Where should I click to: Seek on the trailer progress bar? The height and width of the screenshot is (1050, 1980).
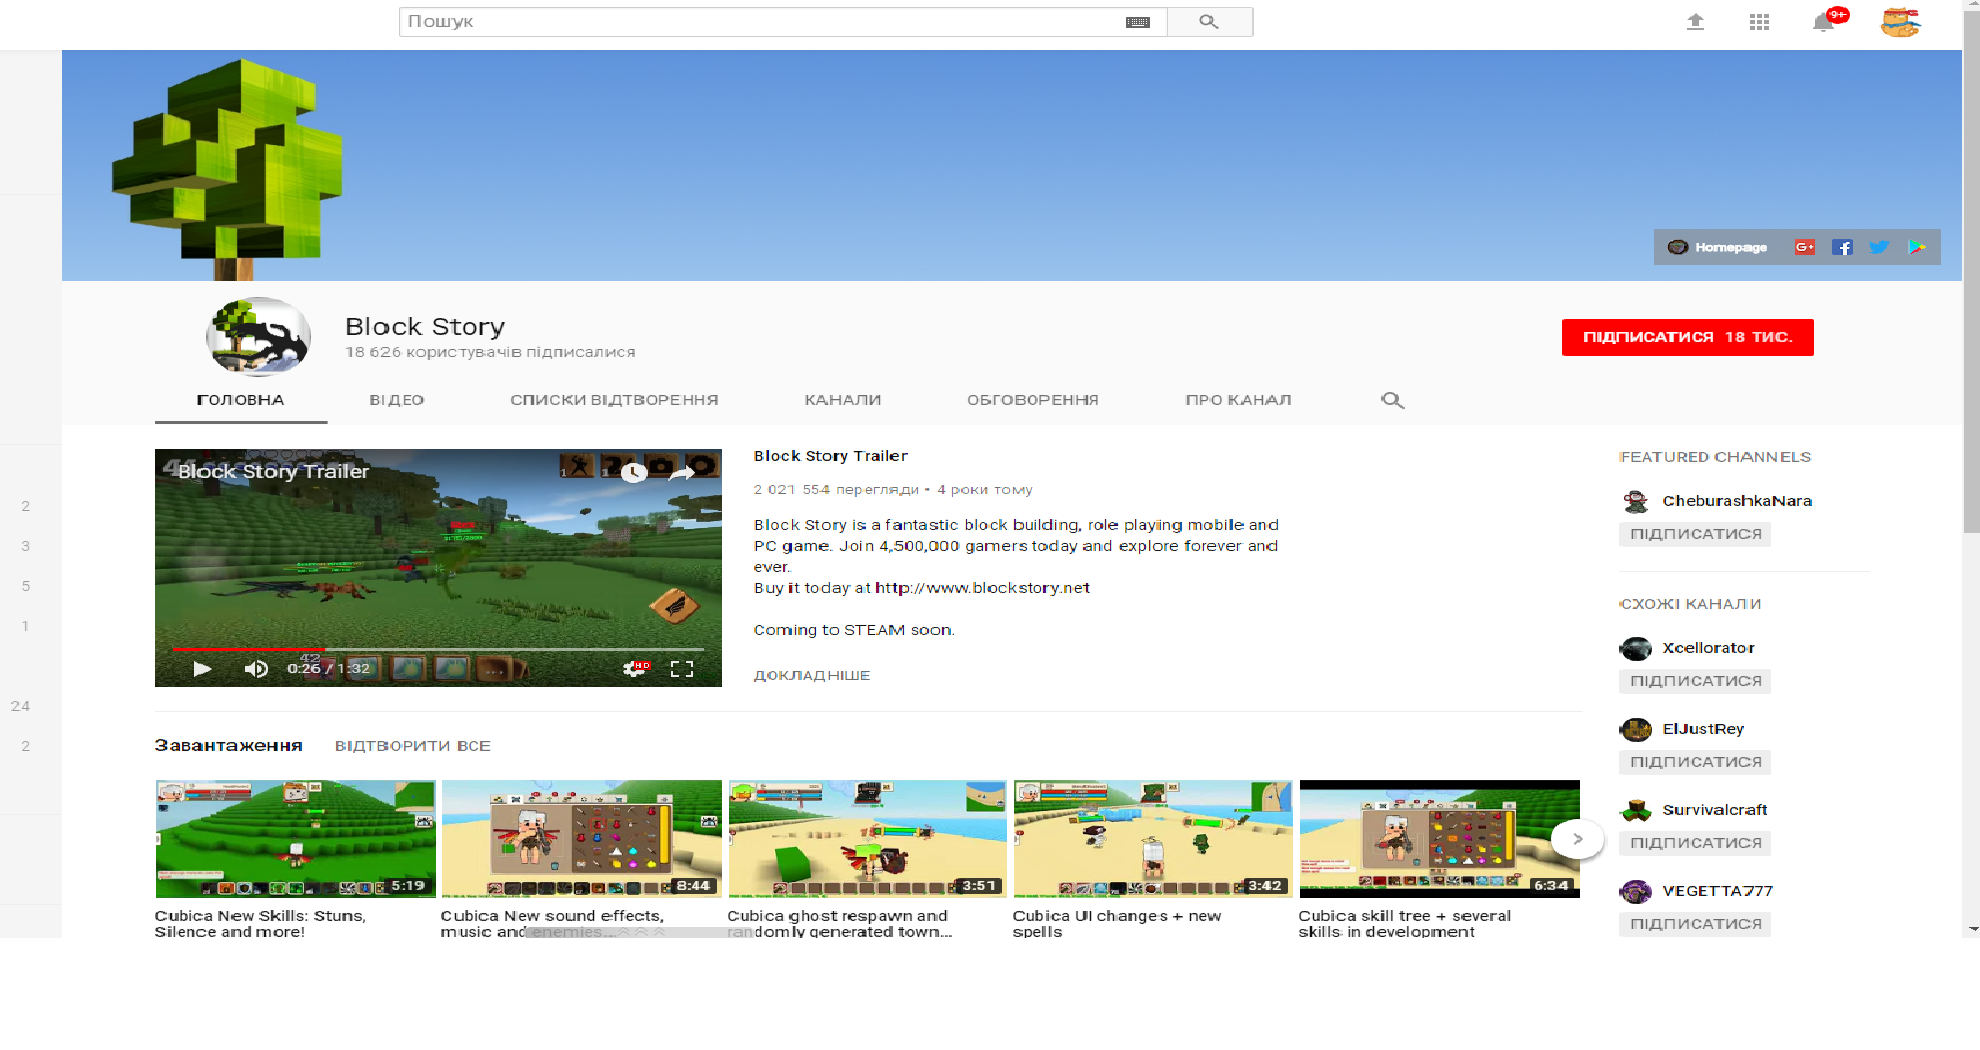(438, 649)
